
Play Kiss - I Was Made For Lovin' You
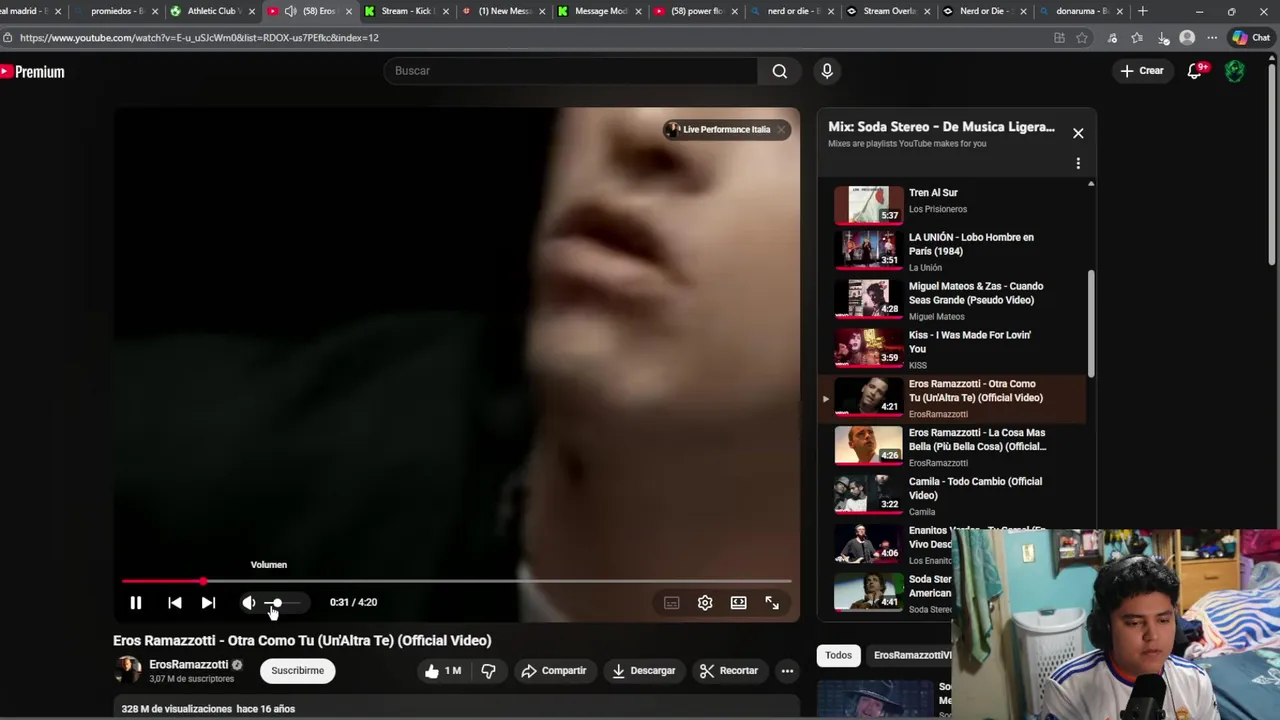952,349
